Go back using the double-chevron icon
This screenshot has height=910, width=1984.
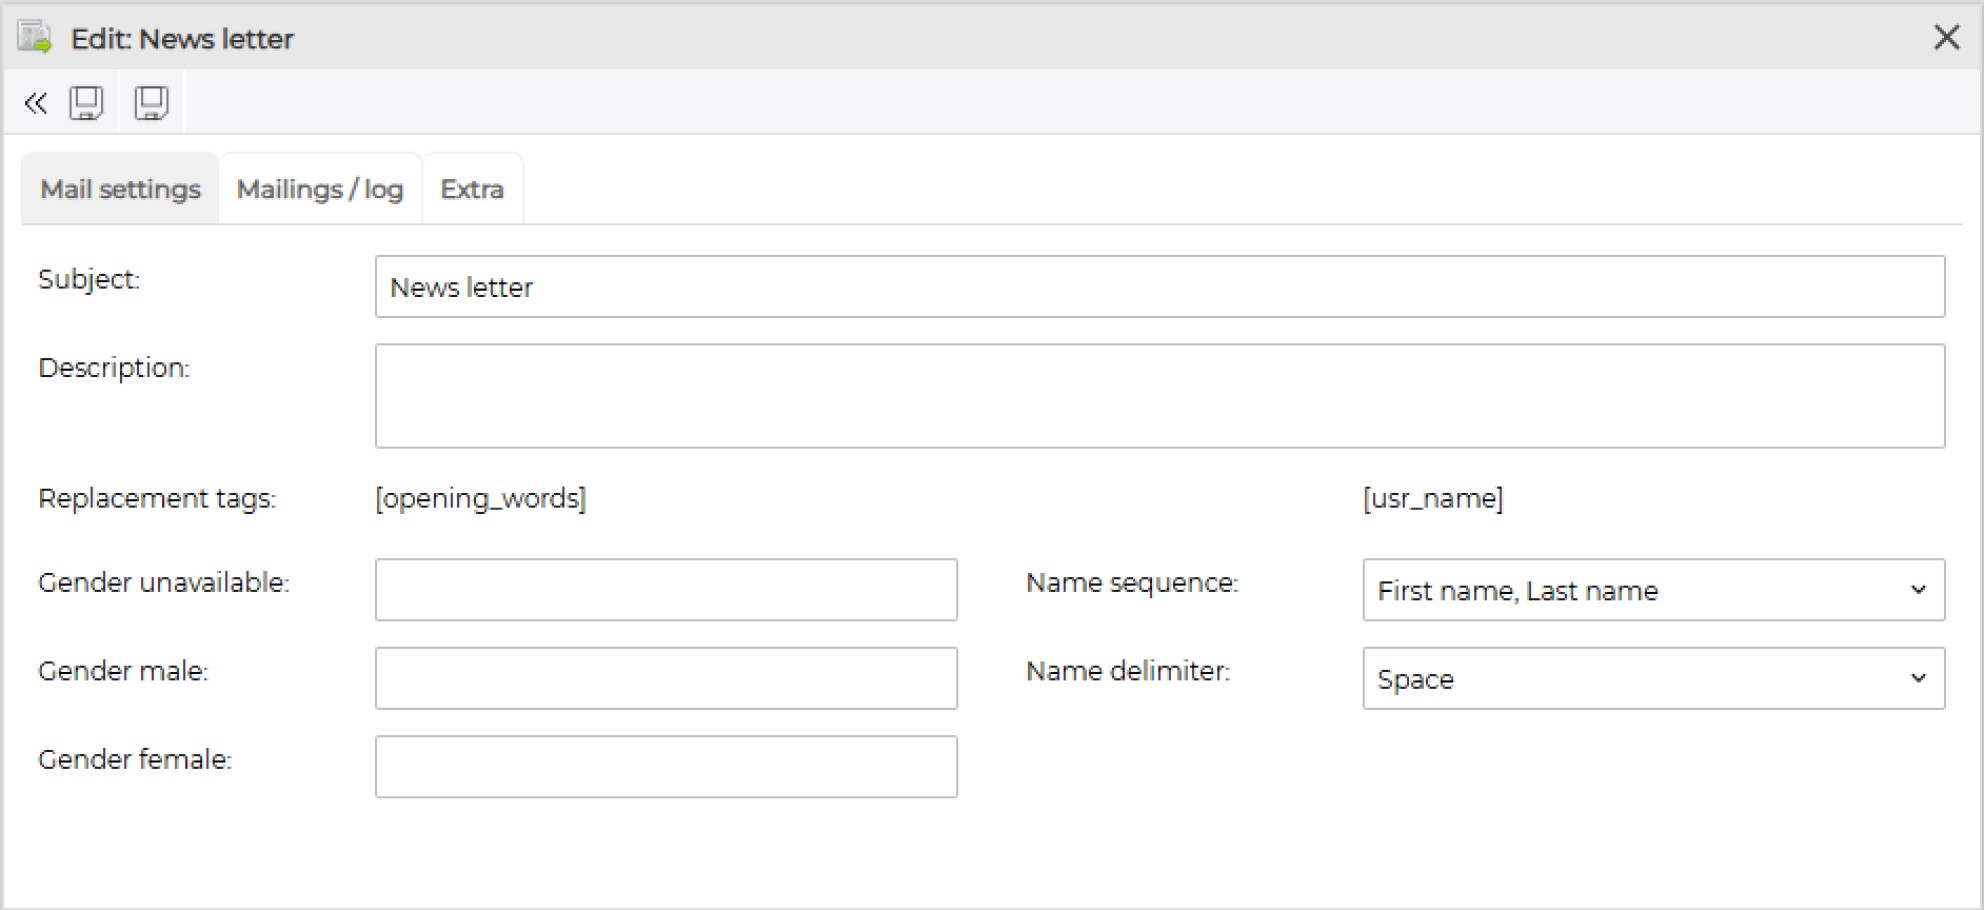pyautogui.click(x=35, y=103)
